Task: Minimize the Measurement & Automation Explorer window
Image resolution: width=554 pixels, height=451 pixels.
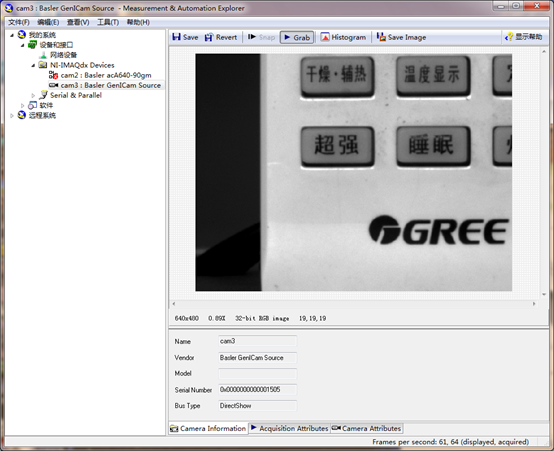Action: point(501,6)
